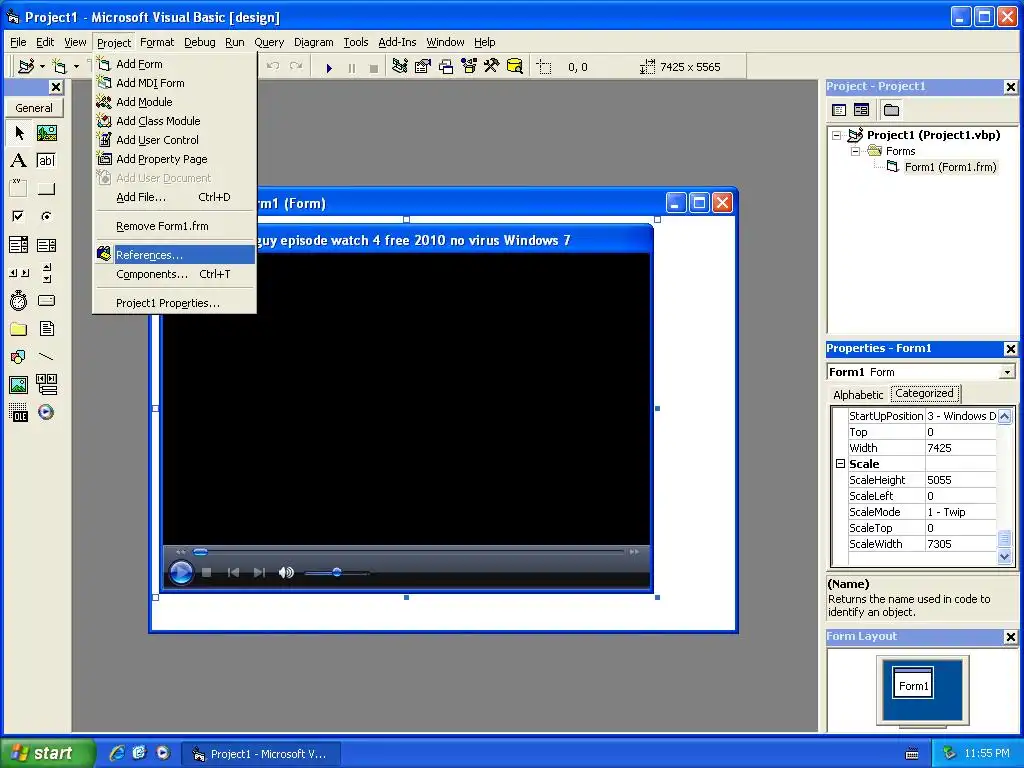
Task: Choose Remove Form1.frm menu entry
Action: [x=175, y=226]
